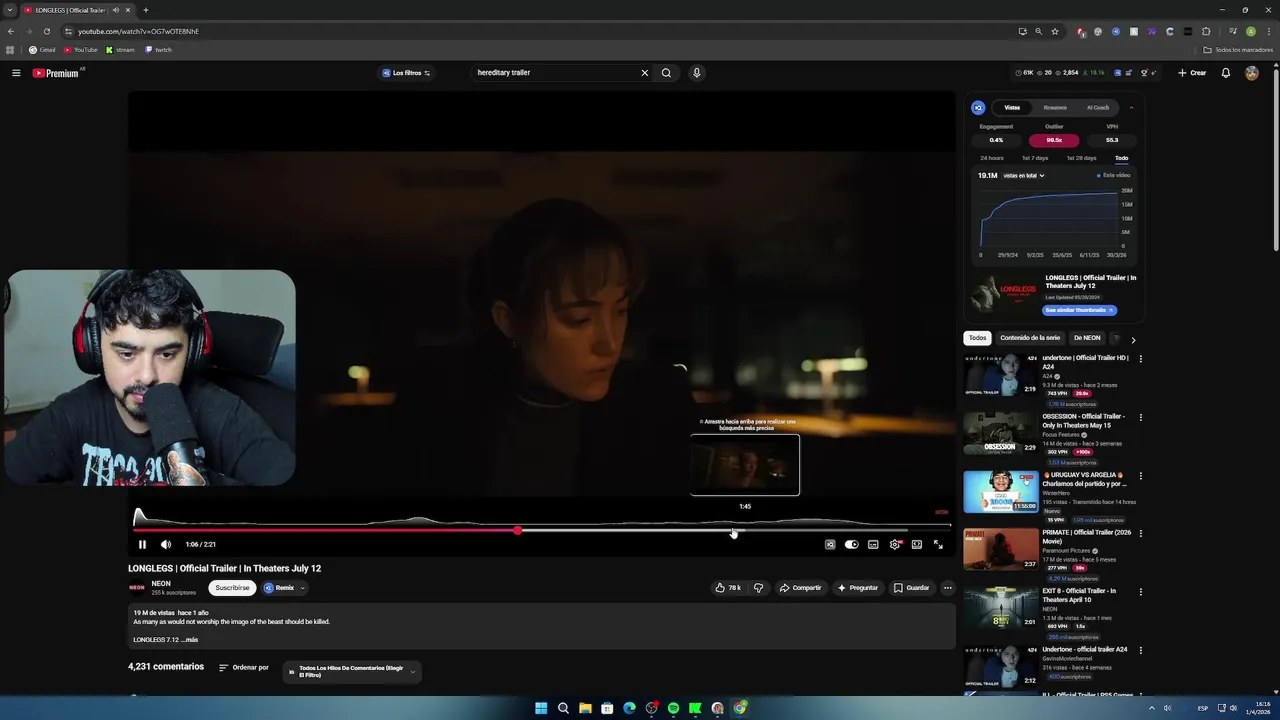
Task: Click the Compartir share button
Action: (801, 588)
